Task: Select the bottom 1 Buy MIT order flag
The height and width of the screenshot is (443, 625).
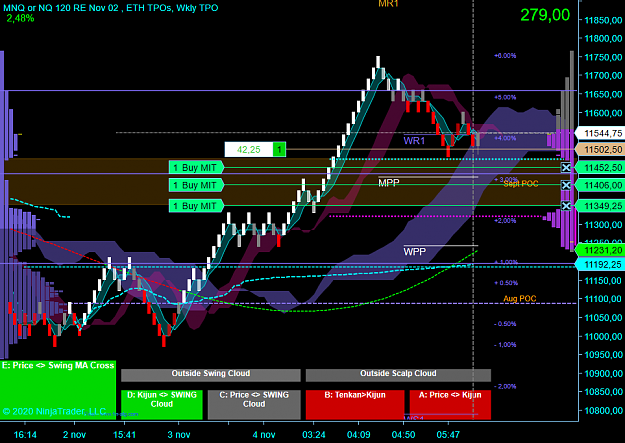Action: 196,206
